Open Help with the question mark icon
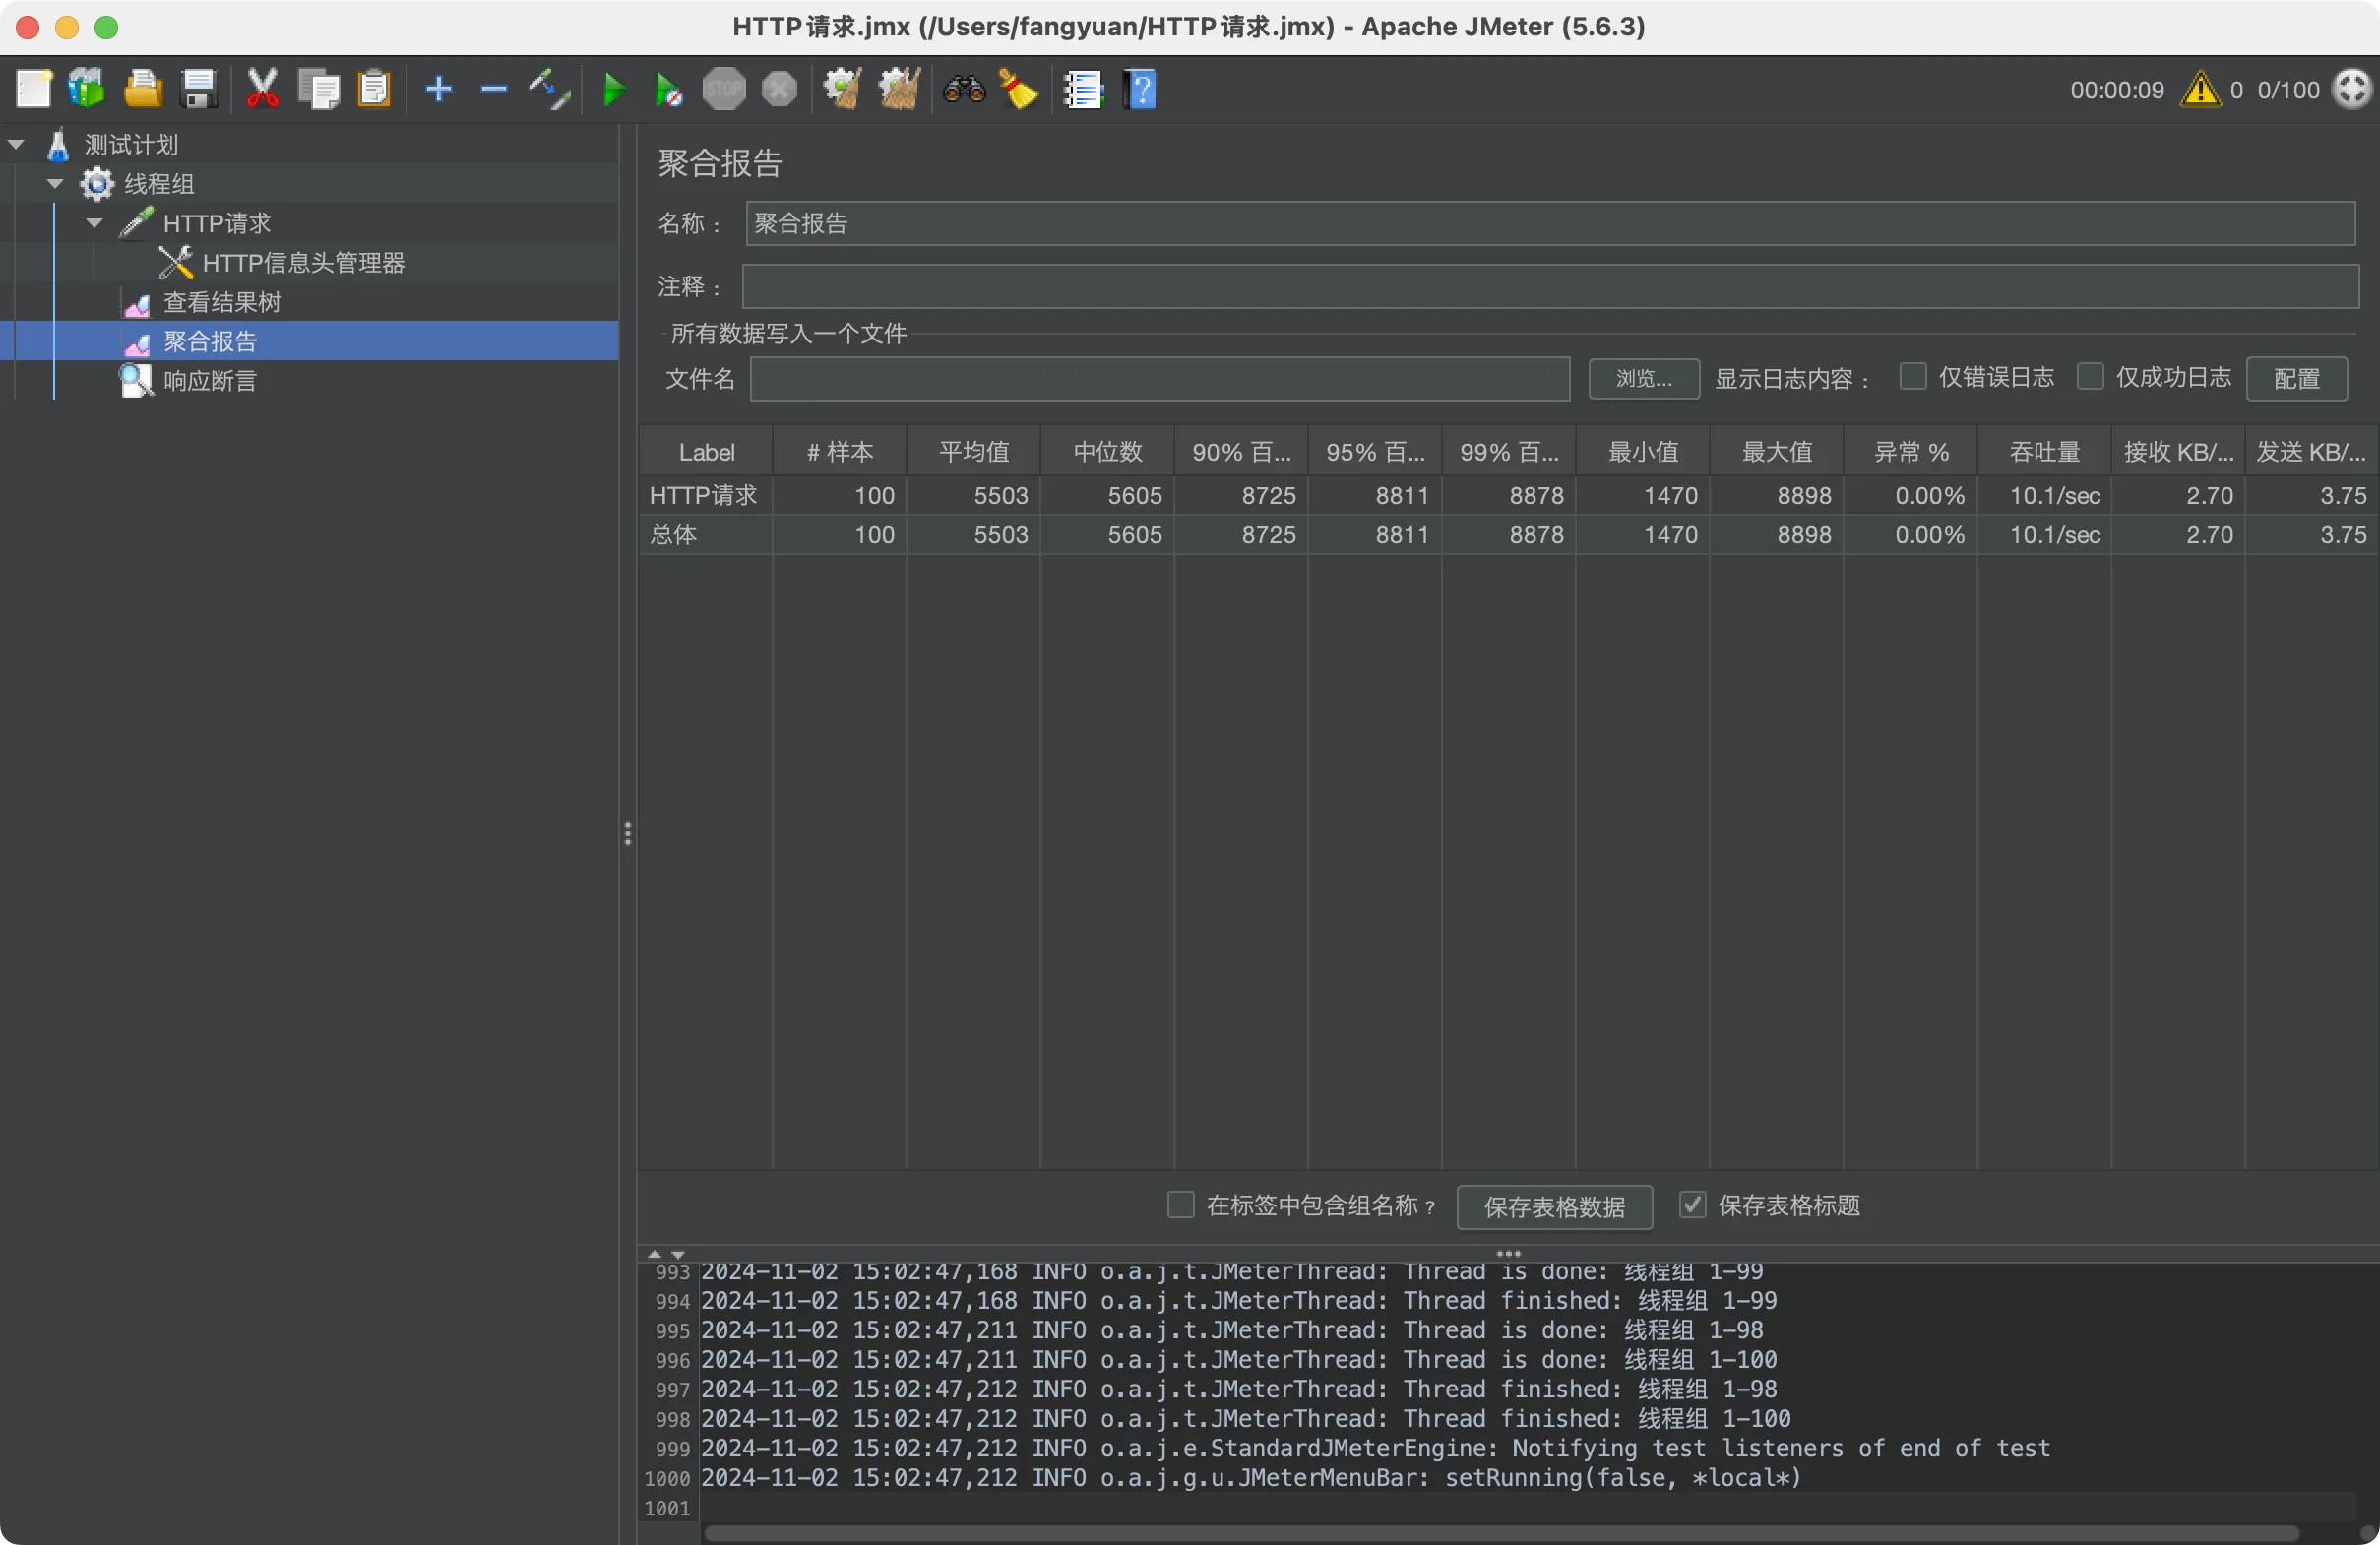2380x1545 pixels. [1140, 89]
